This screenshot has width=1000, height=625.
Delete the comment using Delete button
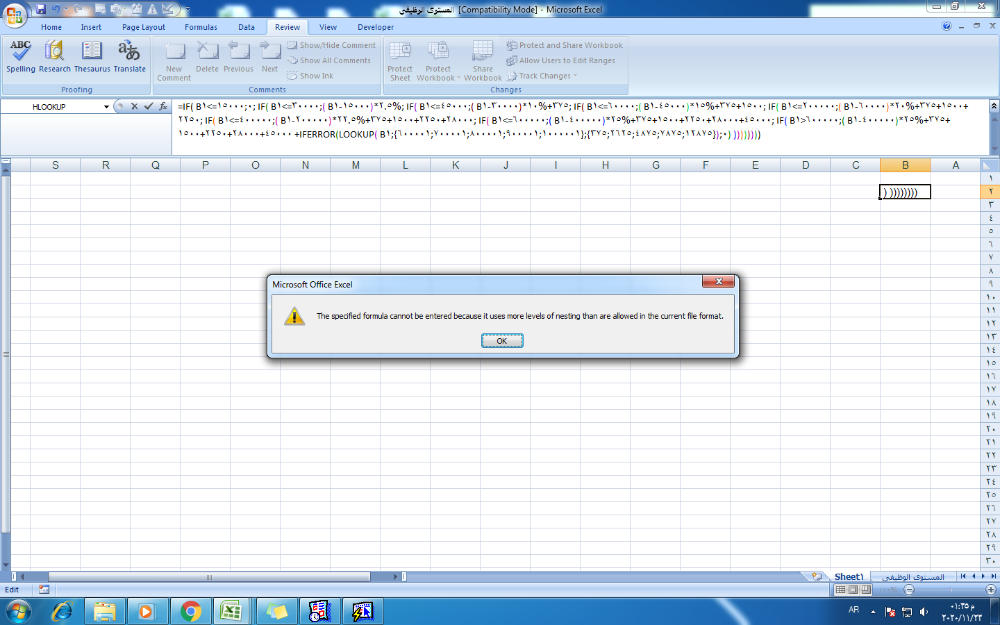coord(207,57)
